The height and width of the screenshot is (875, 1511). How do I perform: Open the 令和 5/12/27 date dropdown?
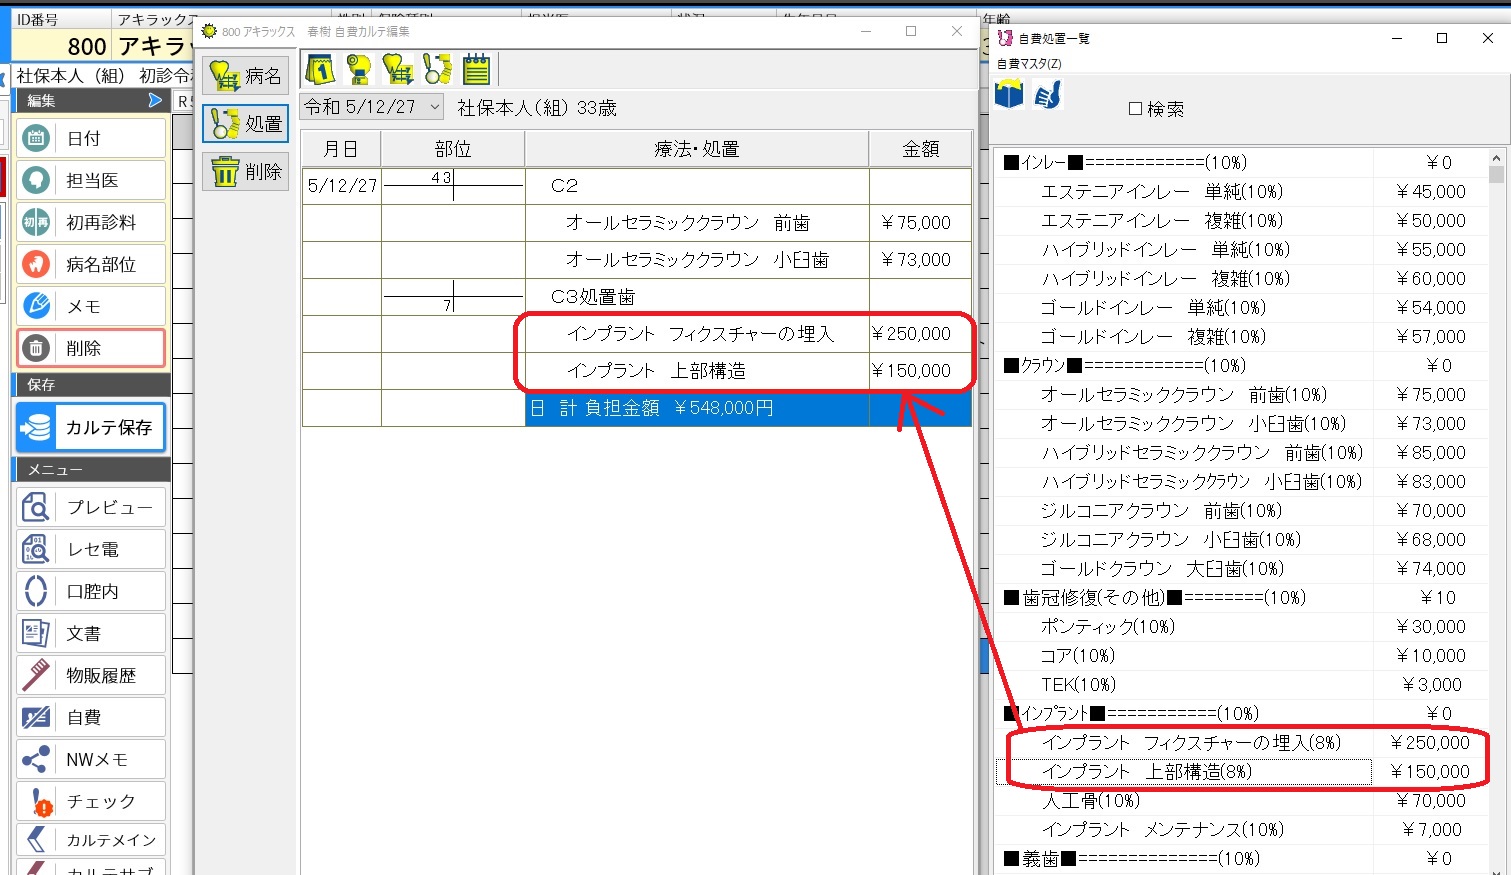point(435,106)
